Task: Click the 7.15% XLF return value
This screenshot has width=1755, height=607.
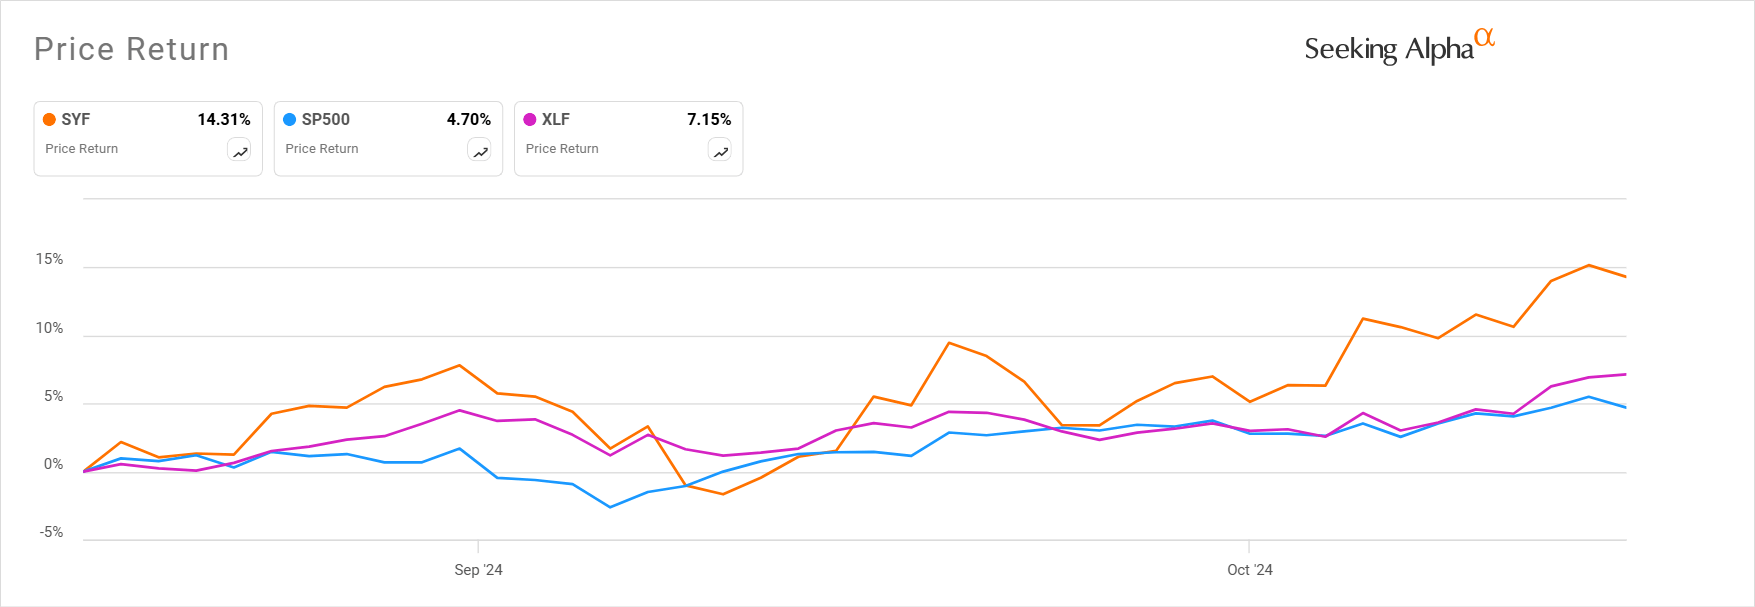Action: [709, 120]
